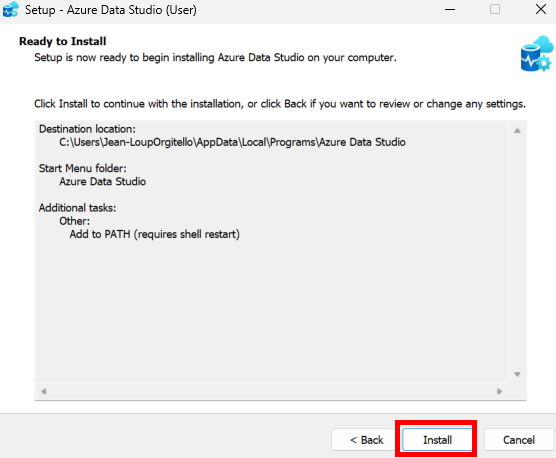This screenshot has height=458, width=556.
Task: Click the Additional tasks label
Action: click(78, 208)
